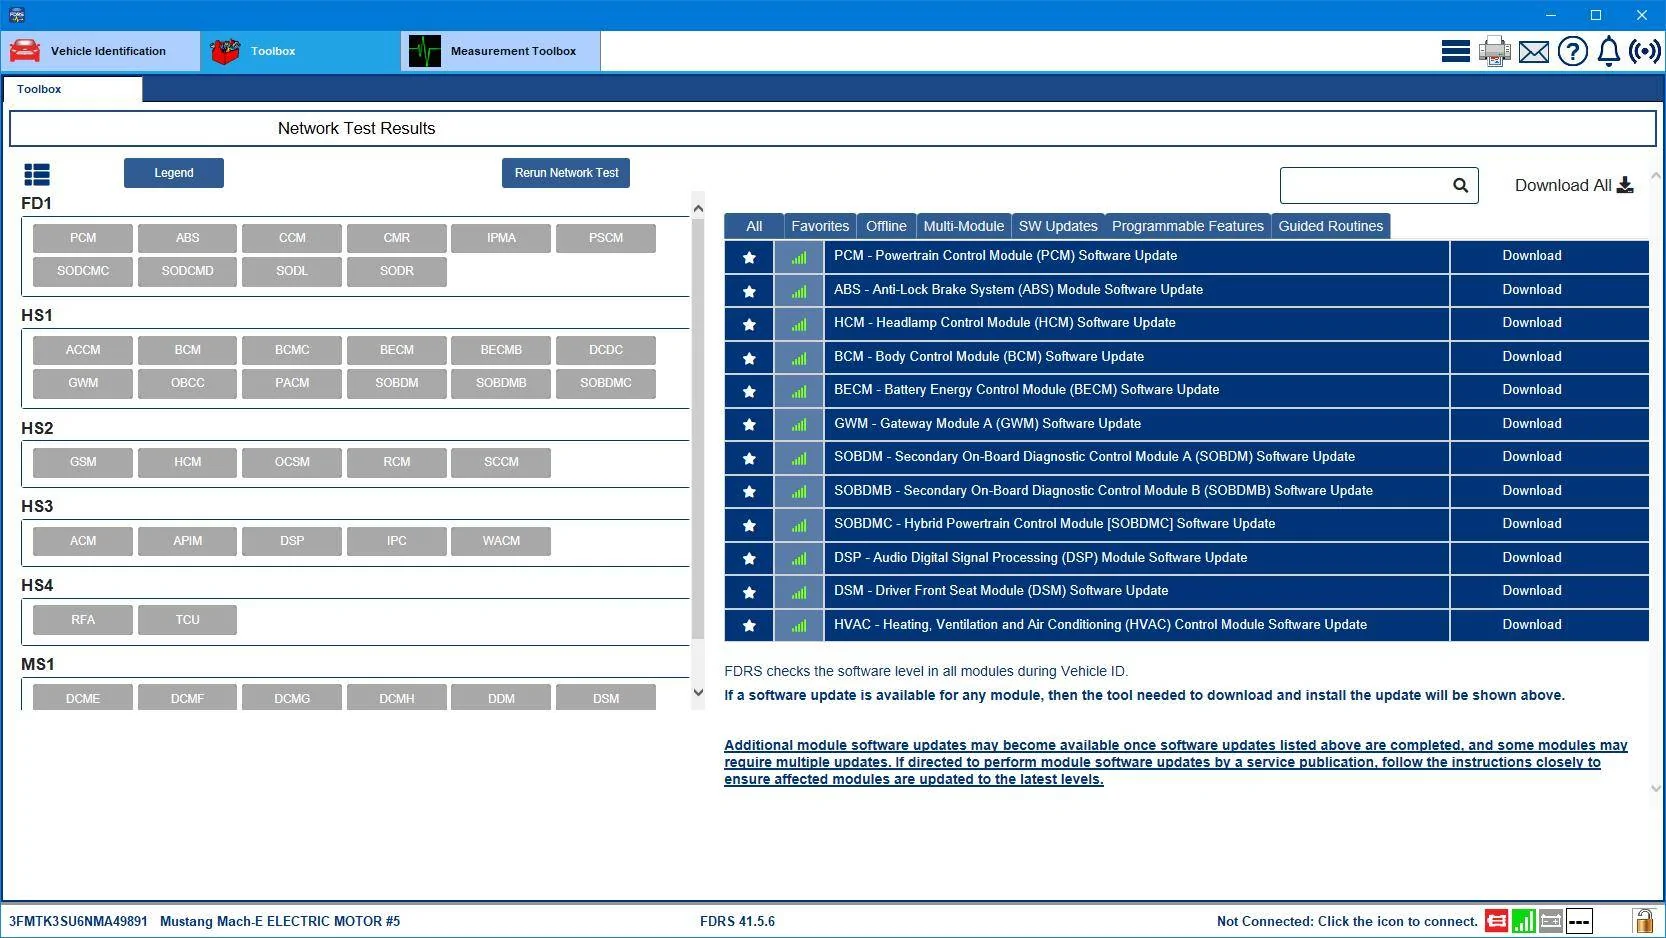1666x938 pixels.
Task: Click the printer icon in top toolbar
Action: pyautogui.click(x=1494, y=51)
